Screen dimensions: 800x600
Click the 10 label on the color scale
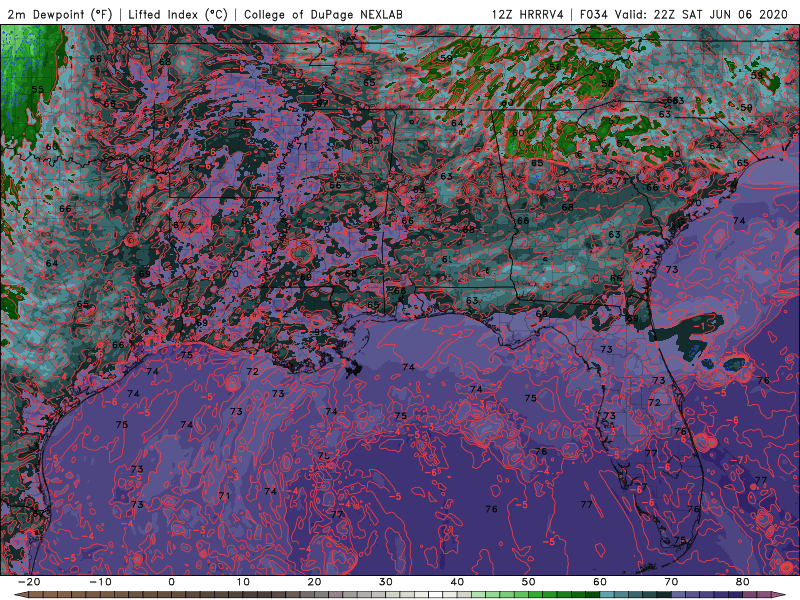pos(243,582)
